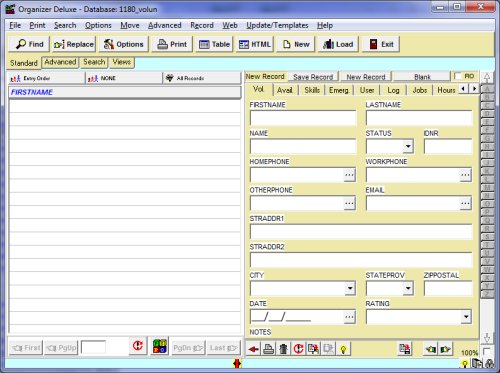Click the Blank button
Screen dimensions: 500x373
click(422, 77)
